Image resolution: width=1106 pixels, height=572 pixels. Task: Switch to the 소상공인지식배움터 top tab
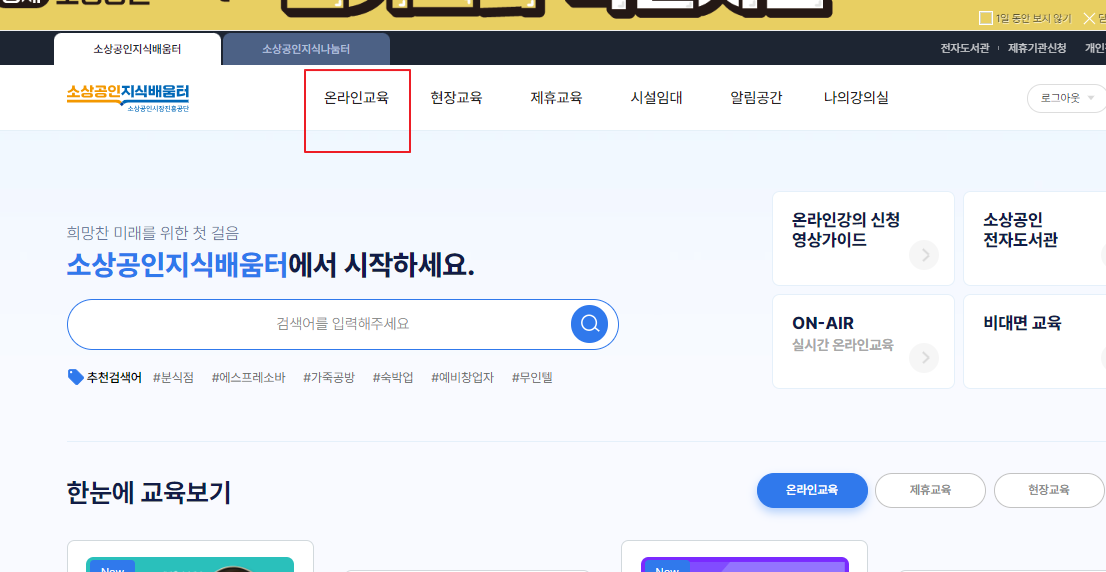click(138, 49)
